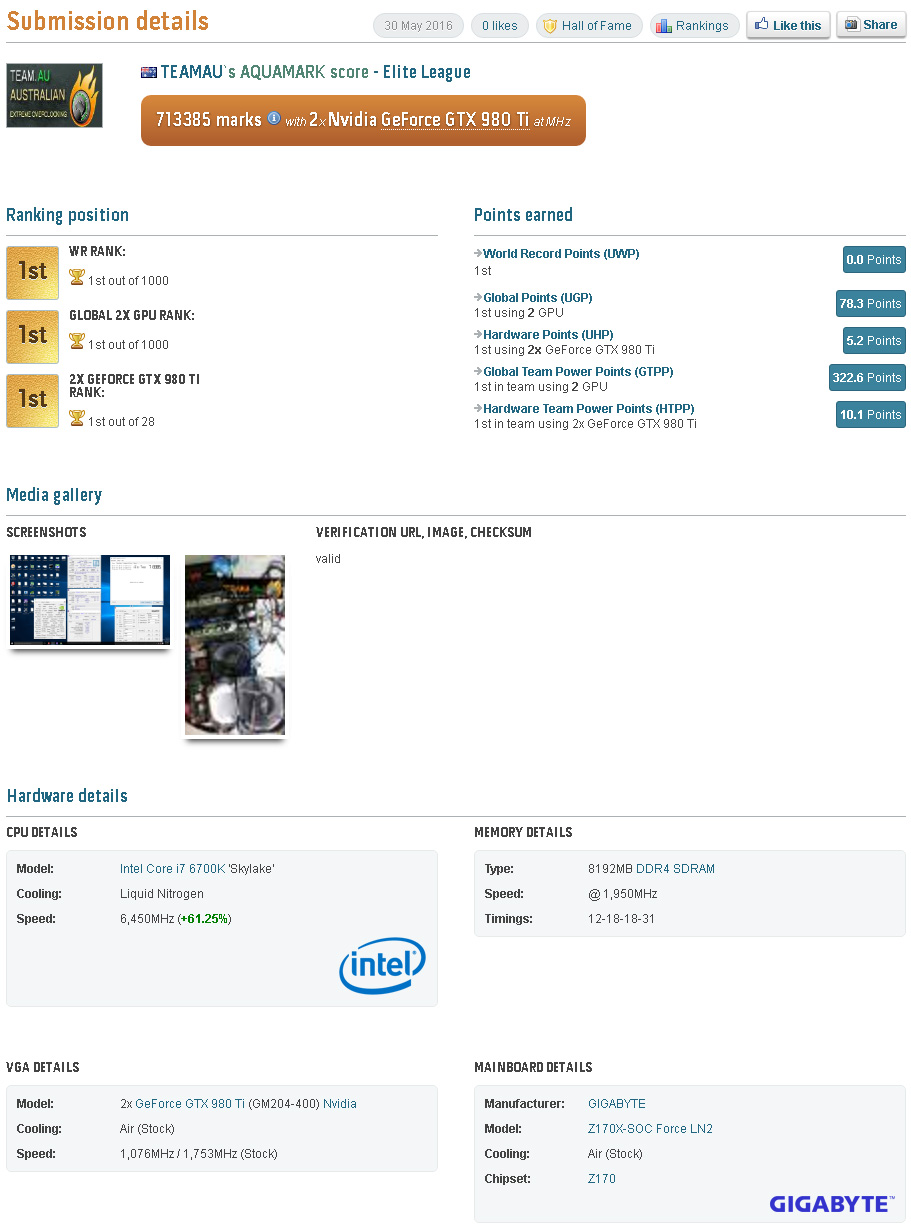
Task: Select the VGA speed '1,076MHz / 1,753MHz (Stock)'
Action: pyautogui.click(x=199, y=1154)
